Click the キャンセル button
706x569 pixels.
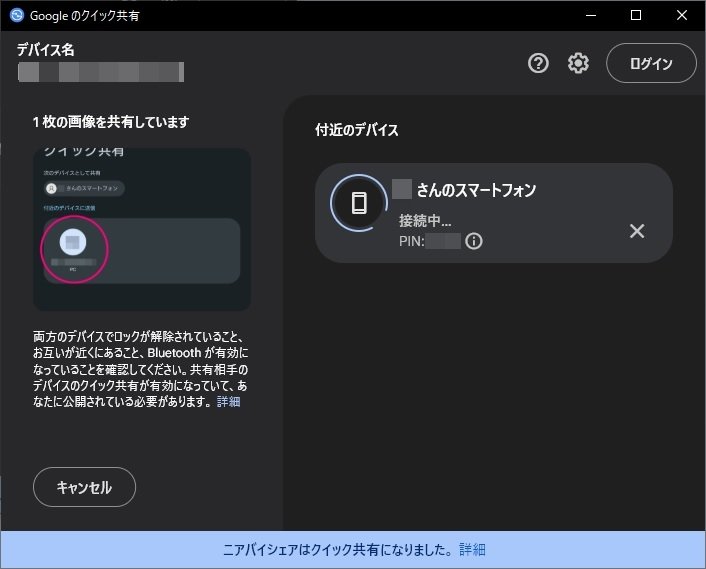pyautogui.click(x=84, y=487)
